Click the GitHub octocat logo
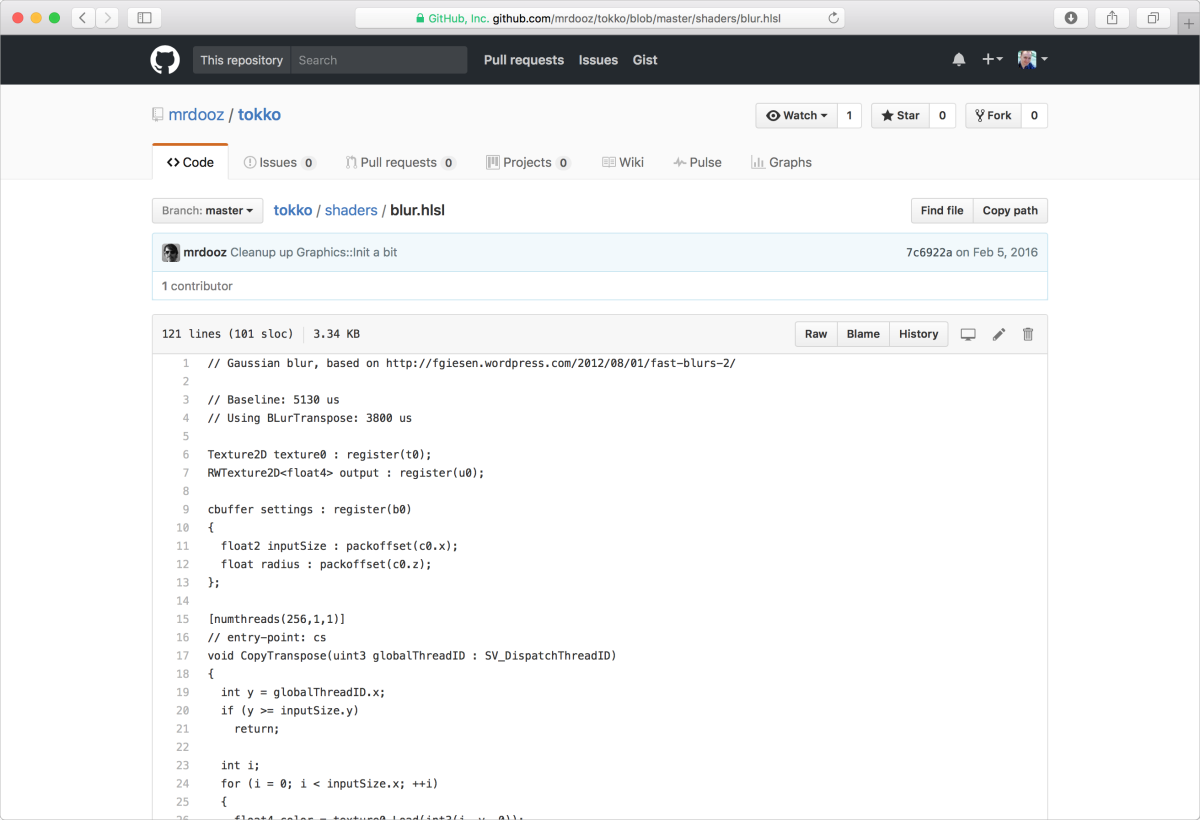Image resolution: width=1200 pixels, height=820 pixels. point(165,59)
